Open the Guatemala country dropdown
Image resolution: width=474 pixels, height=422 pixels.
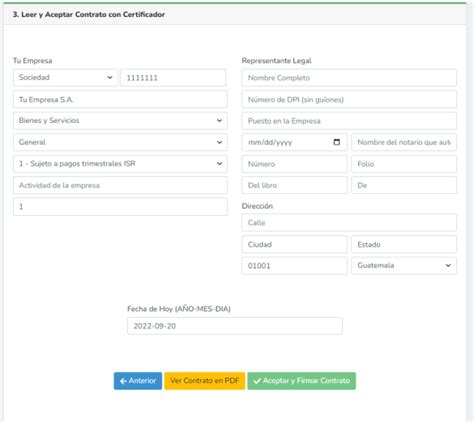[x=404, y=266]
